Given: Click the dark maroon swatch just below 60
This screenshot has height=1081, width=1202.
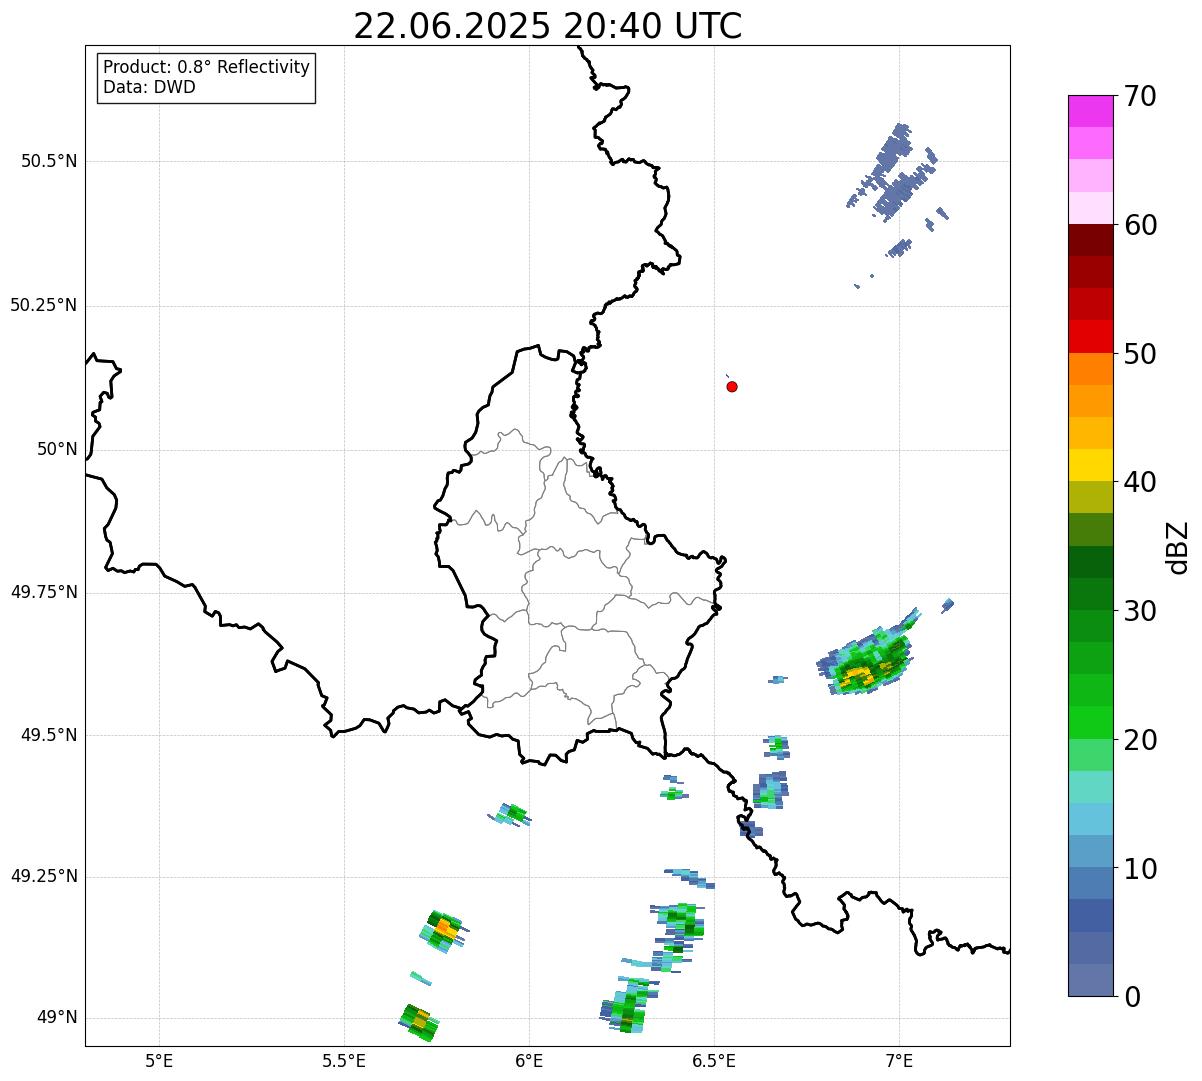Looking at the screenshot, I should (1090, 240).
